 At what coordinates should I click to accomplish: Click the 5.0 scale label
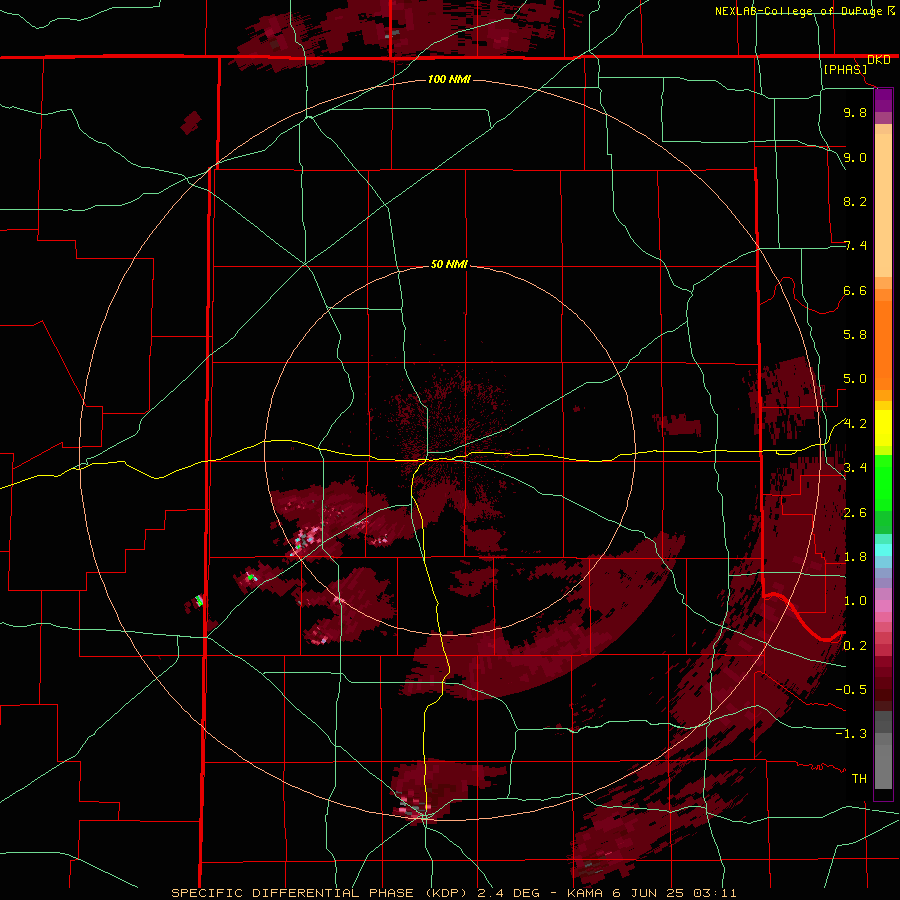pos(855,379)
